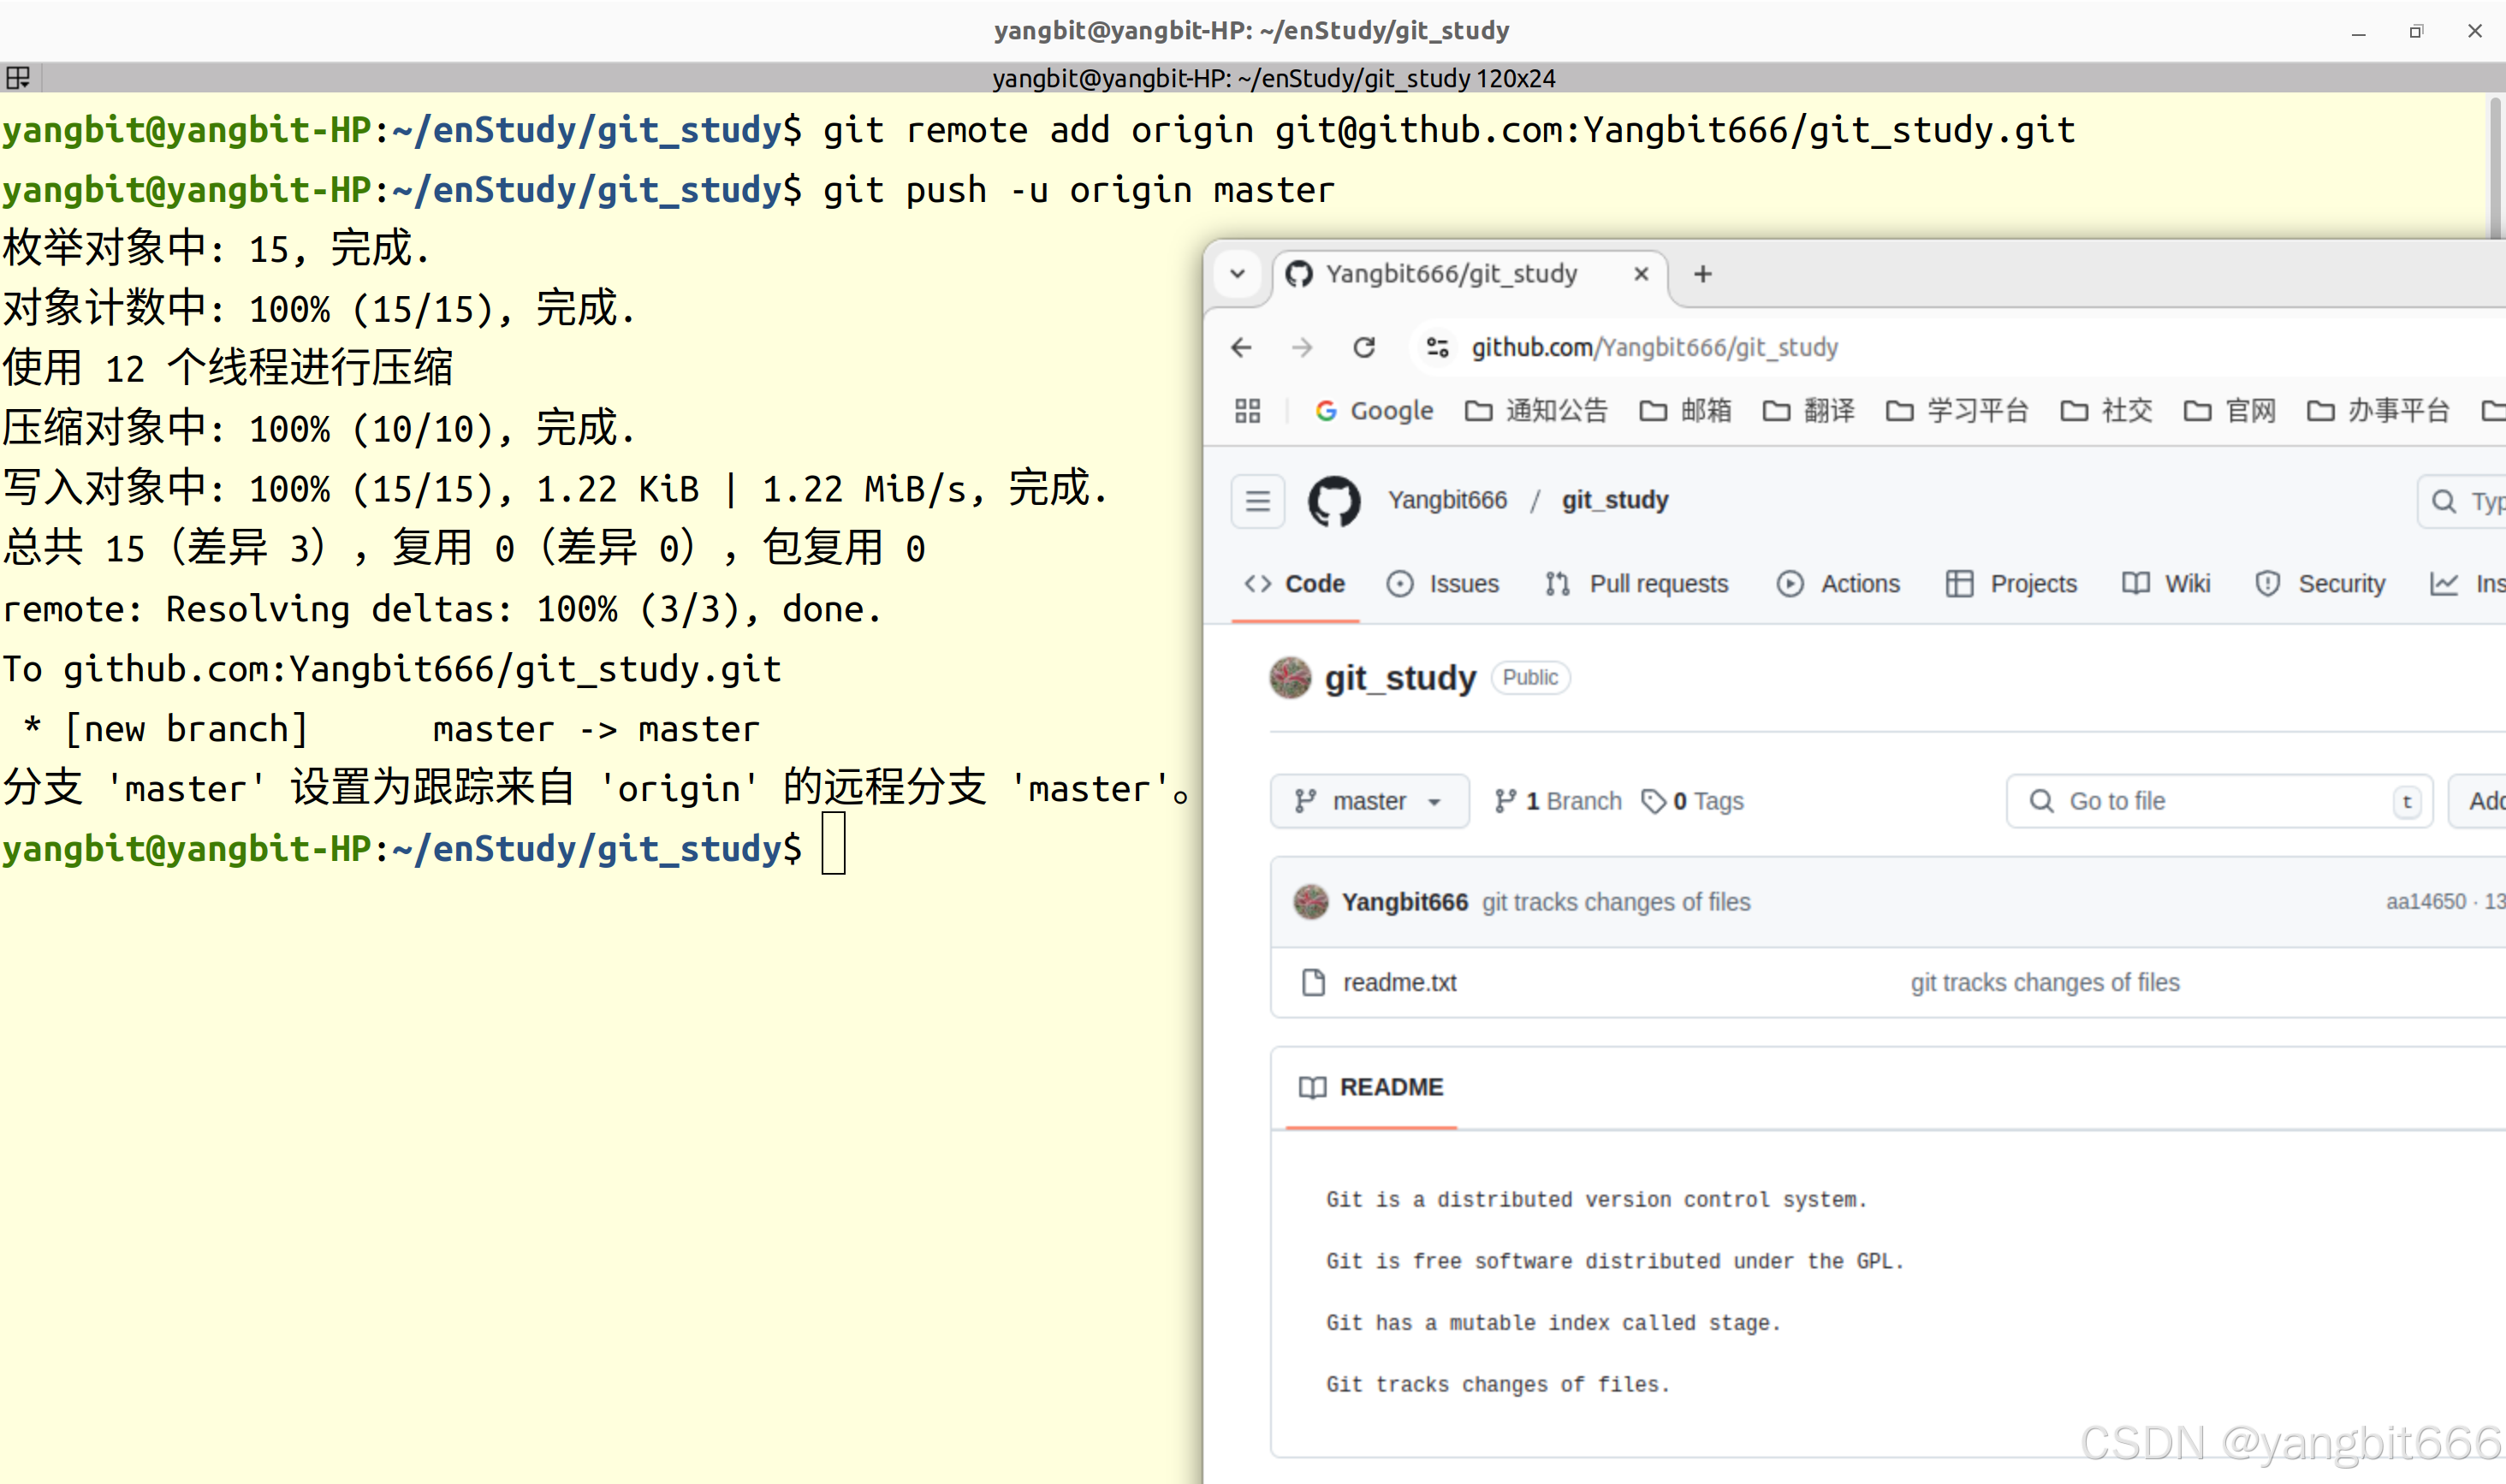The height and width of the screenshot is (1484, 2506).
Task: Close the Yangbit666/git_study tab
Action: pyautogui.click(x=1640, y=274)
